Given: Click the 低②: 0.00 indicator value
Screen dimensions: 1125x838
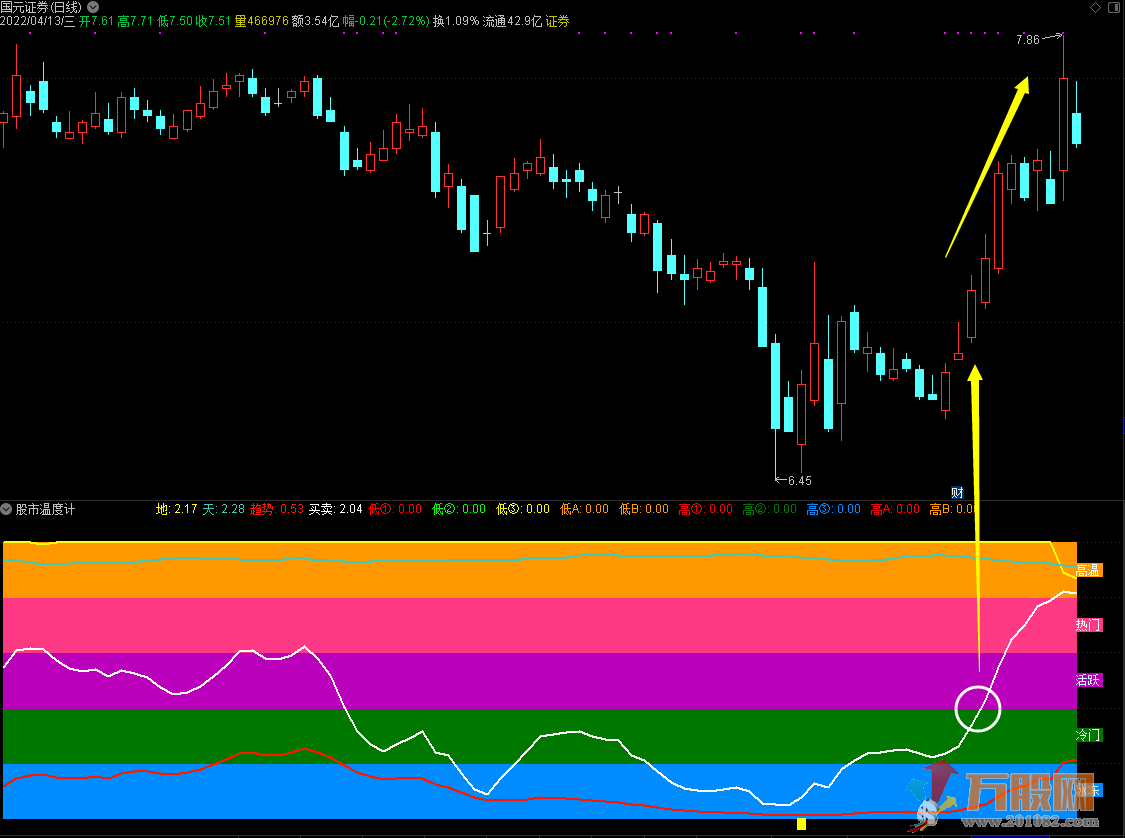Looking at the screenshot, I should [459, 509].
